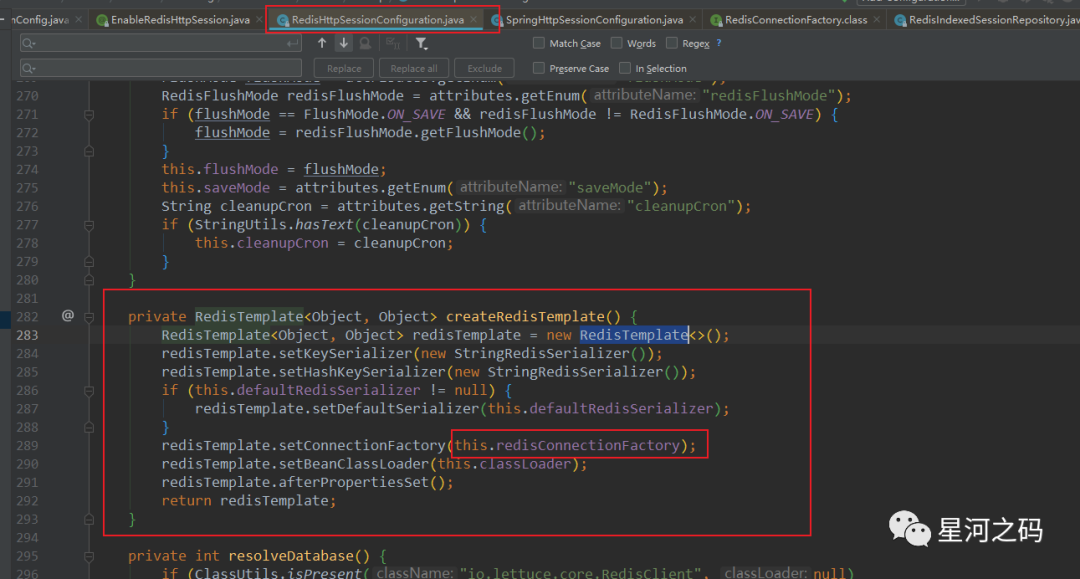This screenshot has height=579, width=1080.
Task: Collapse the if block at line 286
Action: 89,390
